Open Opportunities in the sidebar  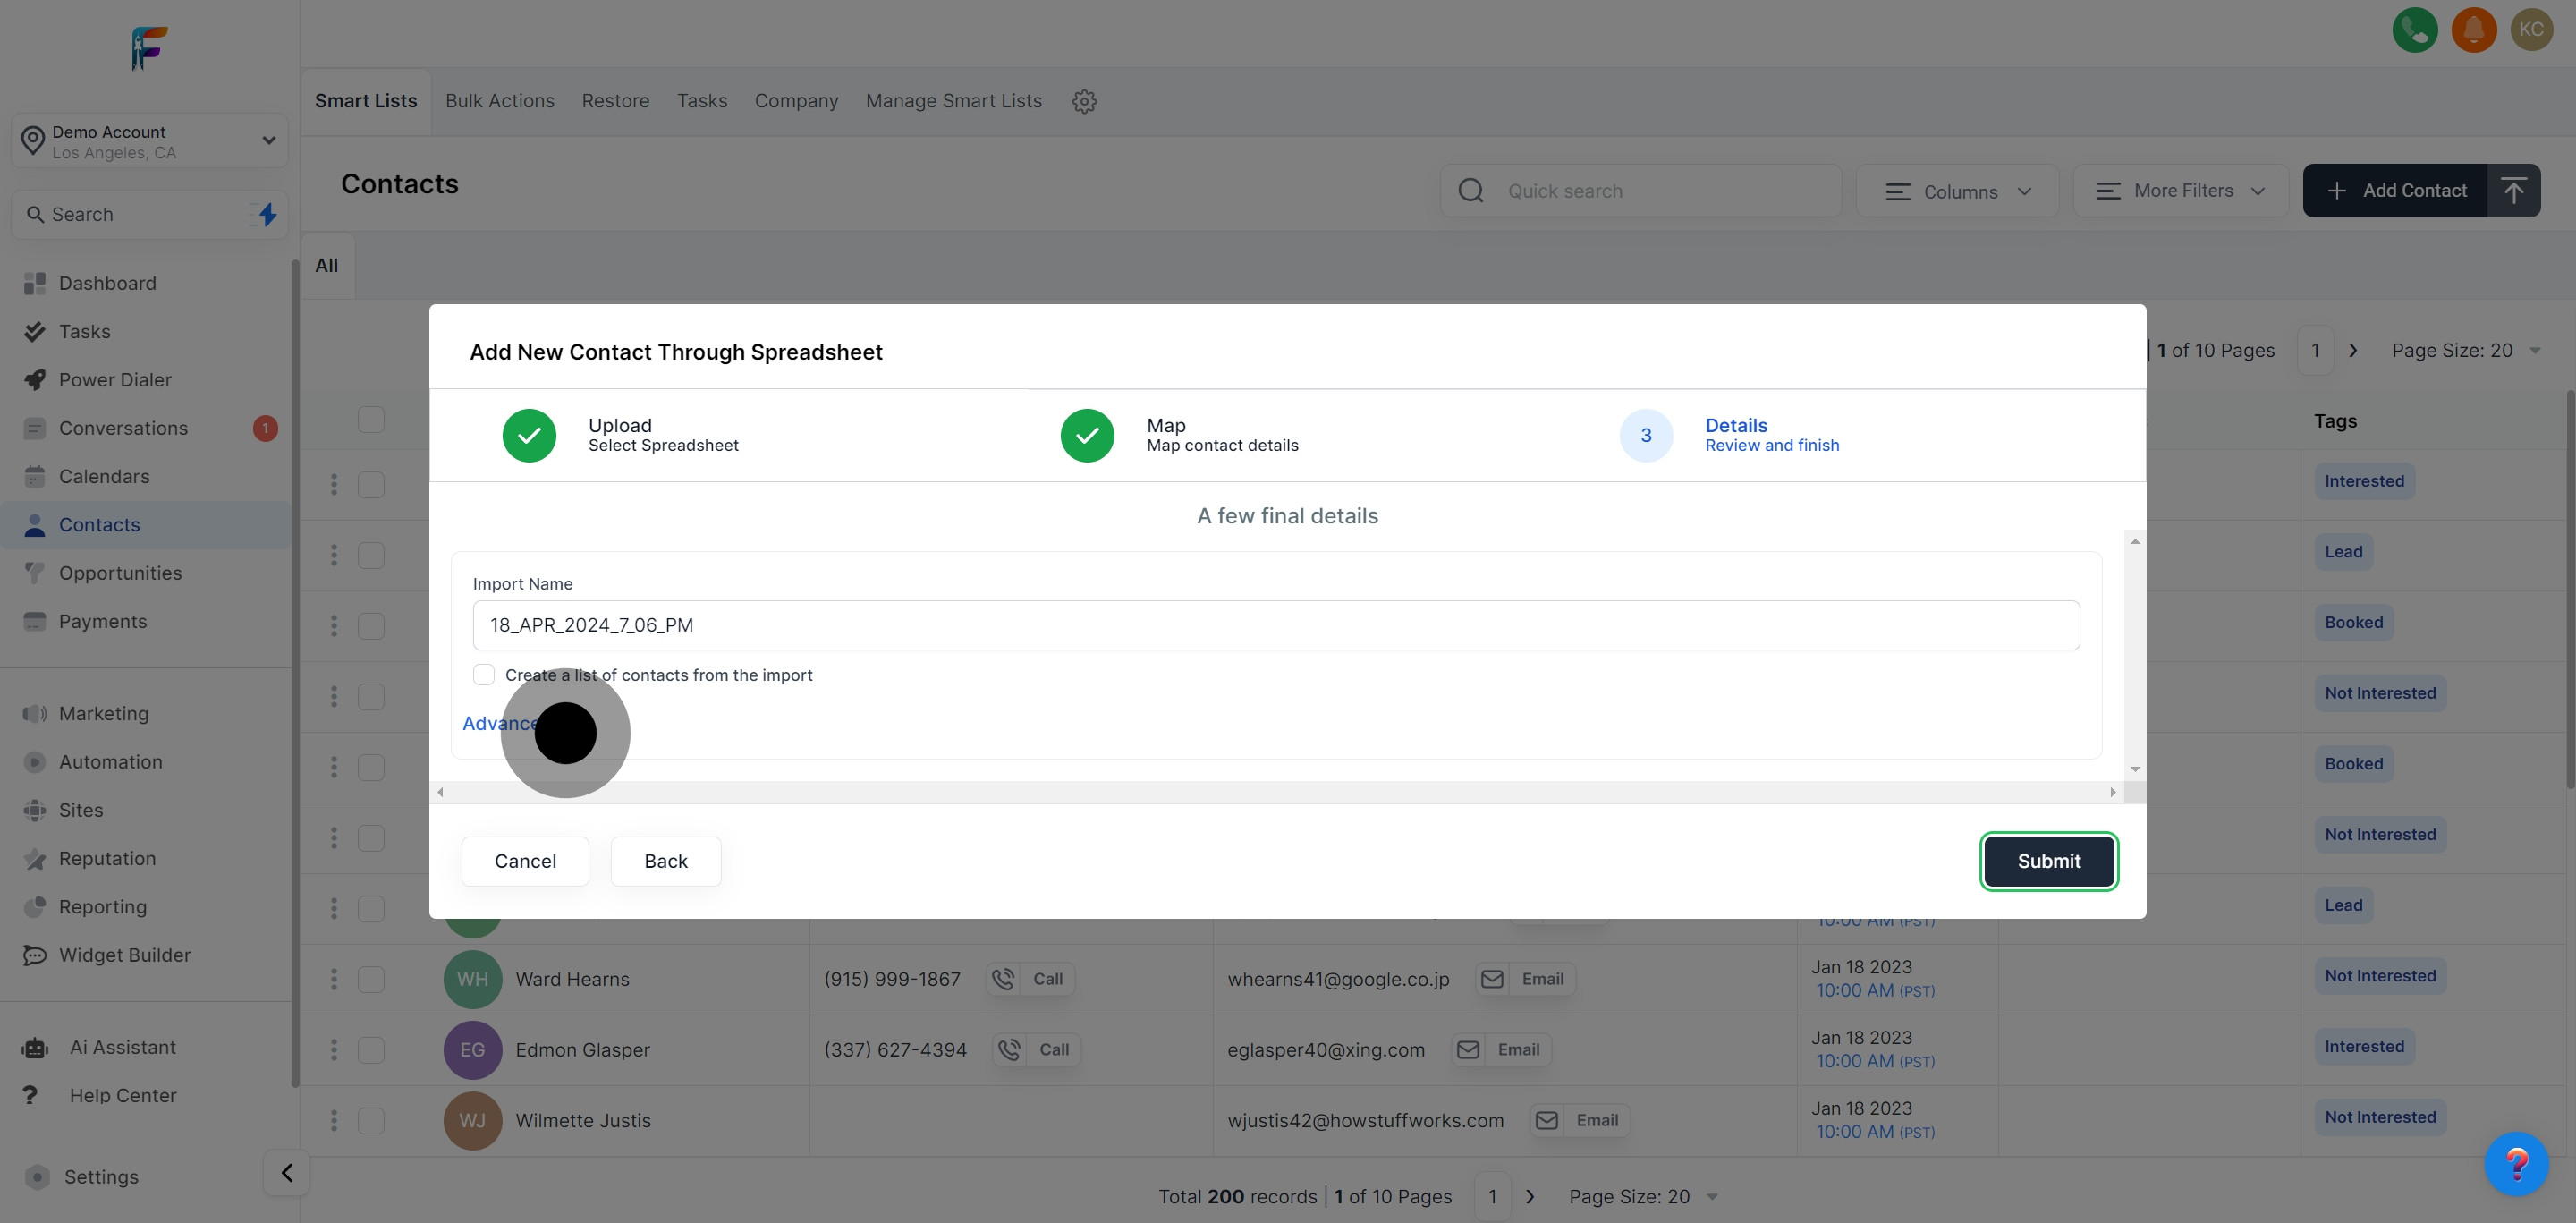tap(120, 573)
